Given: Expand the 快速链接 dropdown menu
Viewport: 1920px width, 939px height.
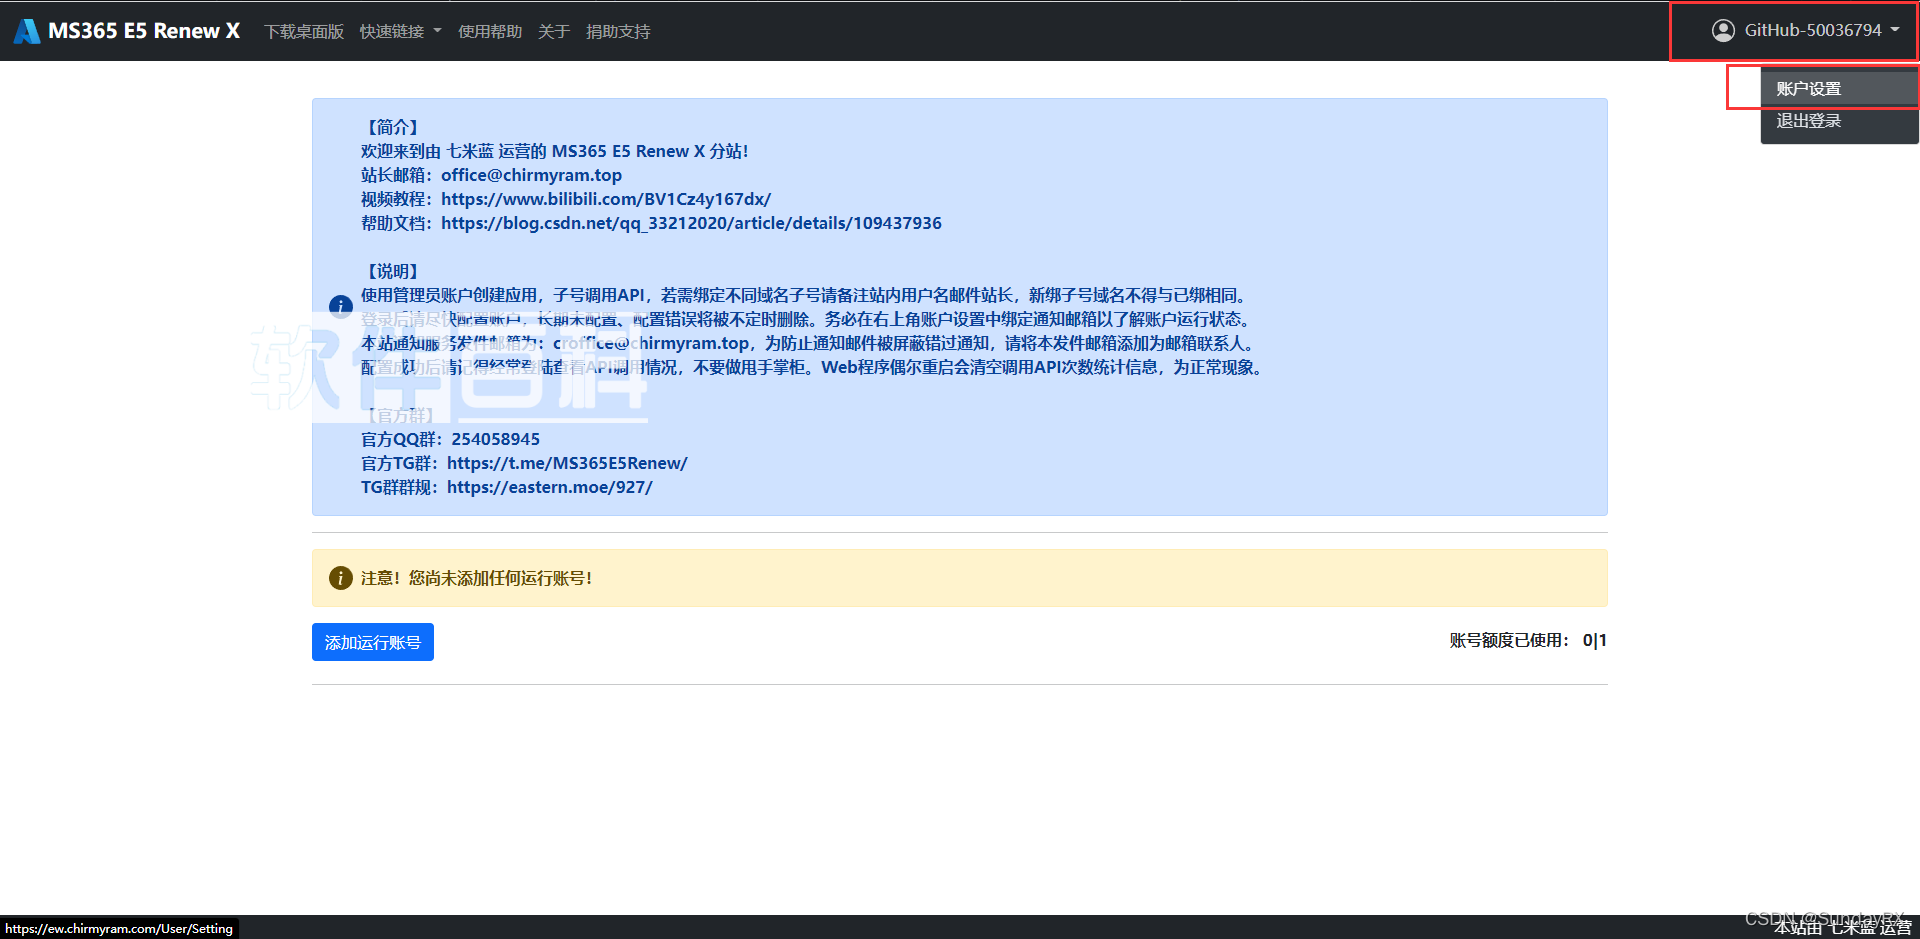Looking at the screenshot, I should coord(400,32).
